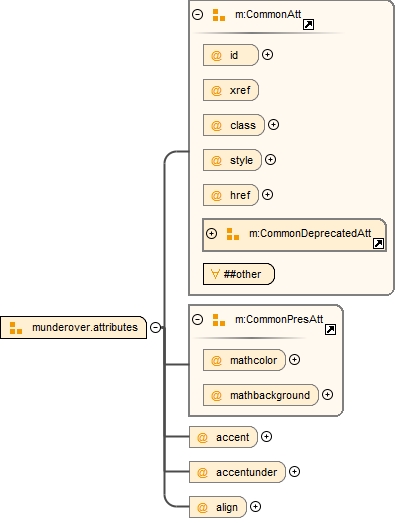This screenshot has height=523, width=396.
Task: Expand the m:CommonDeprecatedAtt group
Action: point(212,233)
